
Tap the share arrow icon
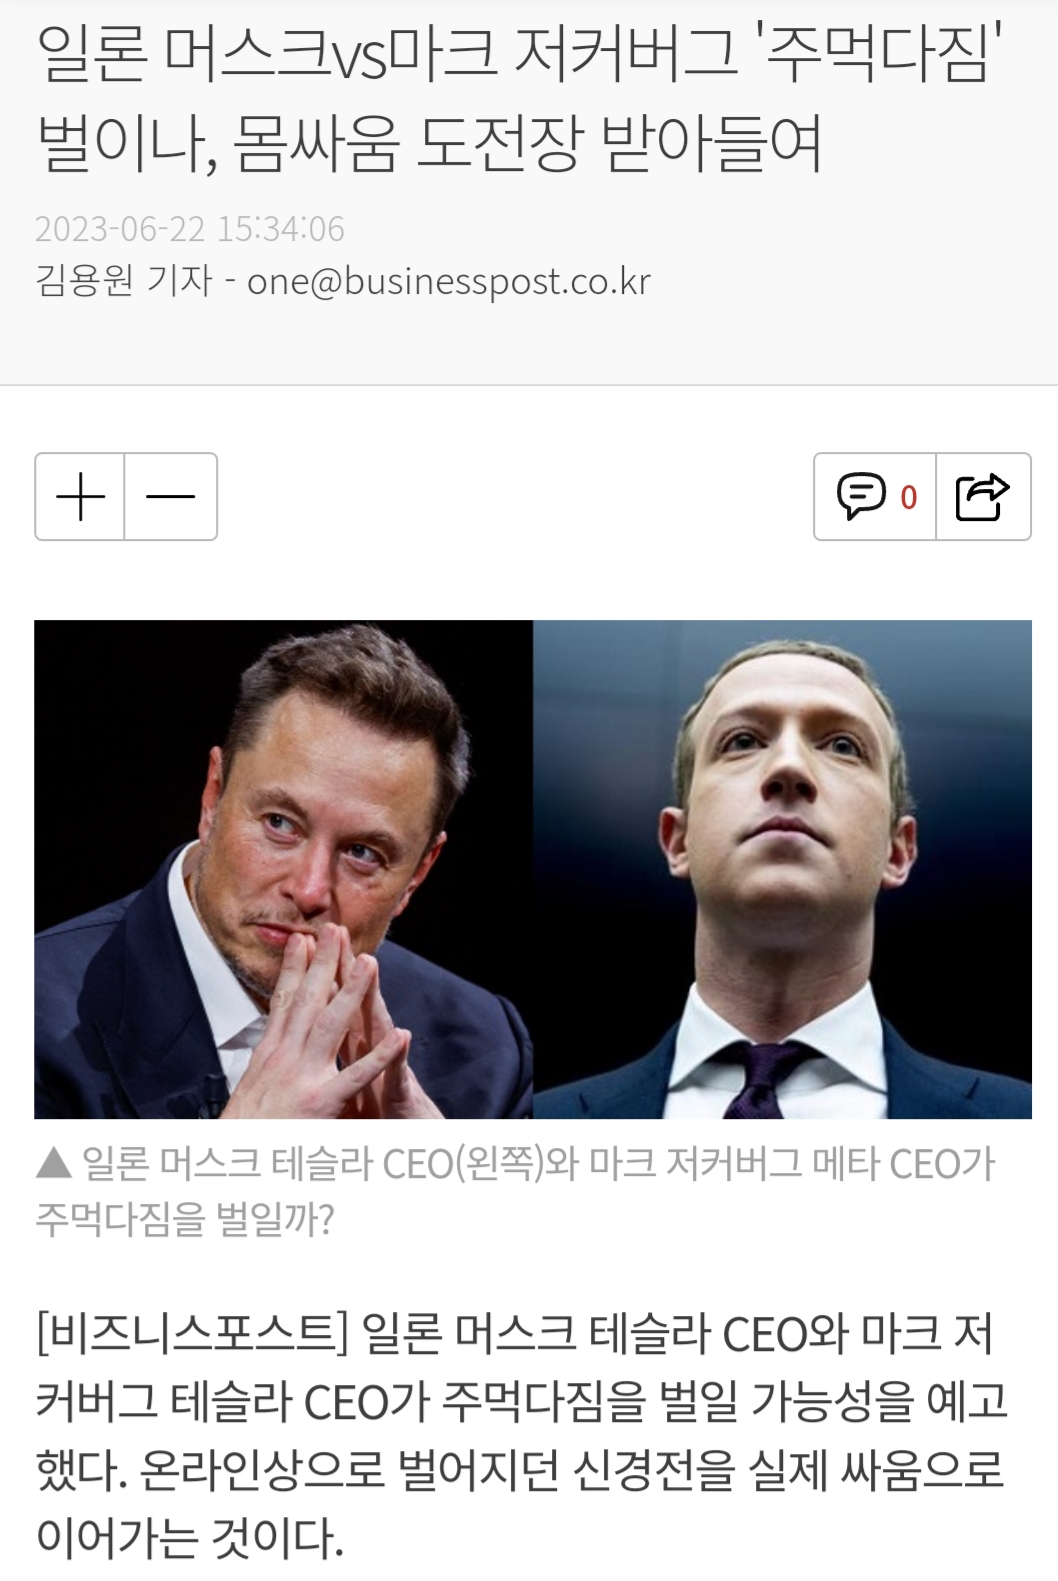[983, 497]
